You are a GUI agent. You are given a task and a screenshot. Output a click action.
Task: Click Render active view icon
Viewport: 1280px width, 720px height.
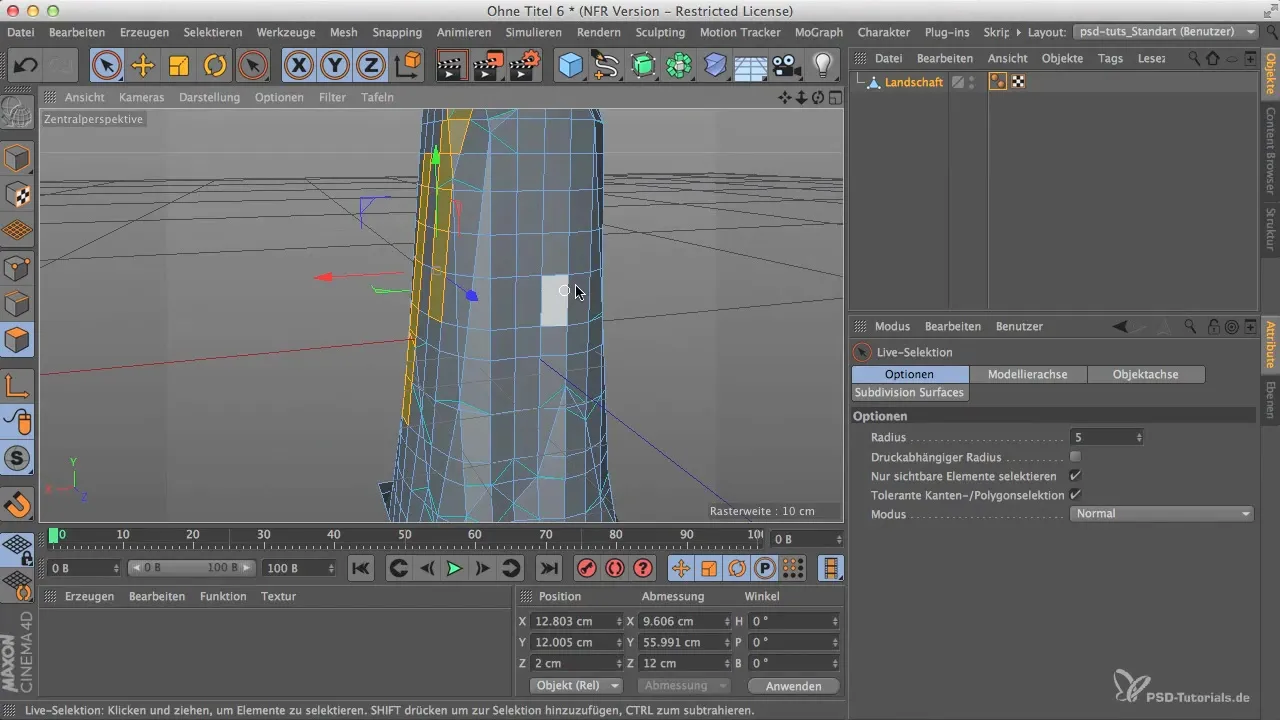coord(453,66)
